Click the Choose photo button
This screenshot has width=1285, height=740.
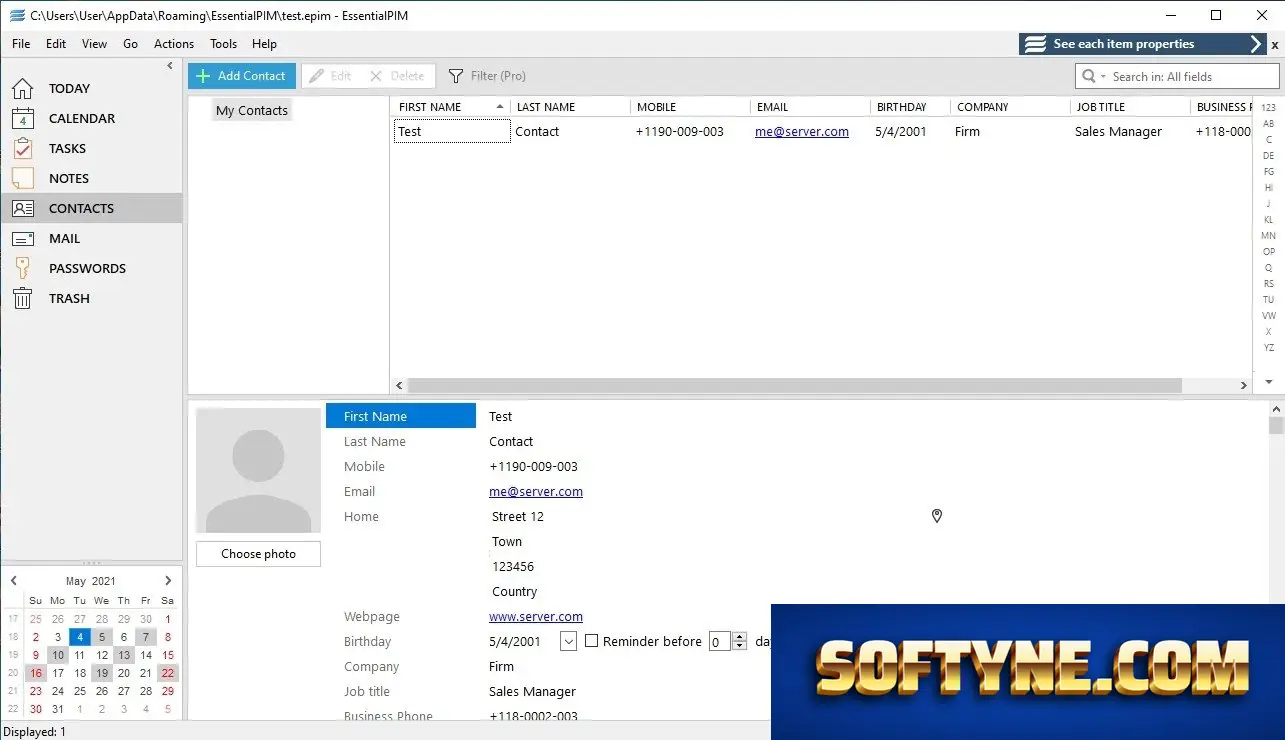(x=258, y=554)
